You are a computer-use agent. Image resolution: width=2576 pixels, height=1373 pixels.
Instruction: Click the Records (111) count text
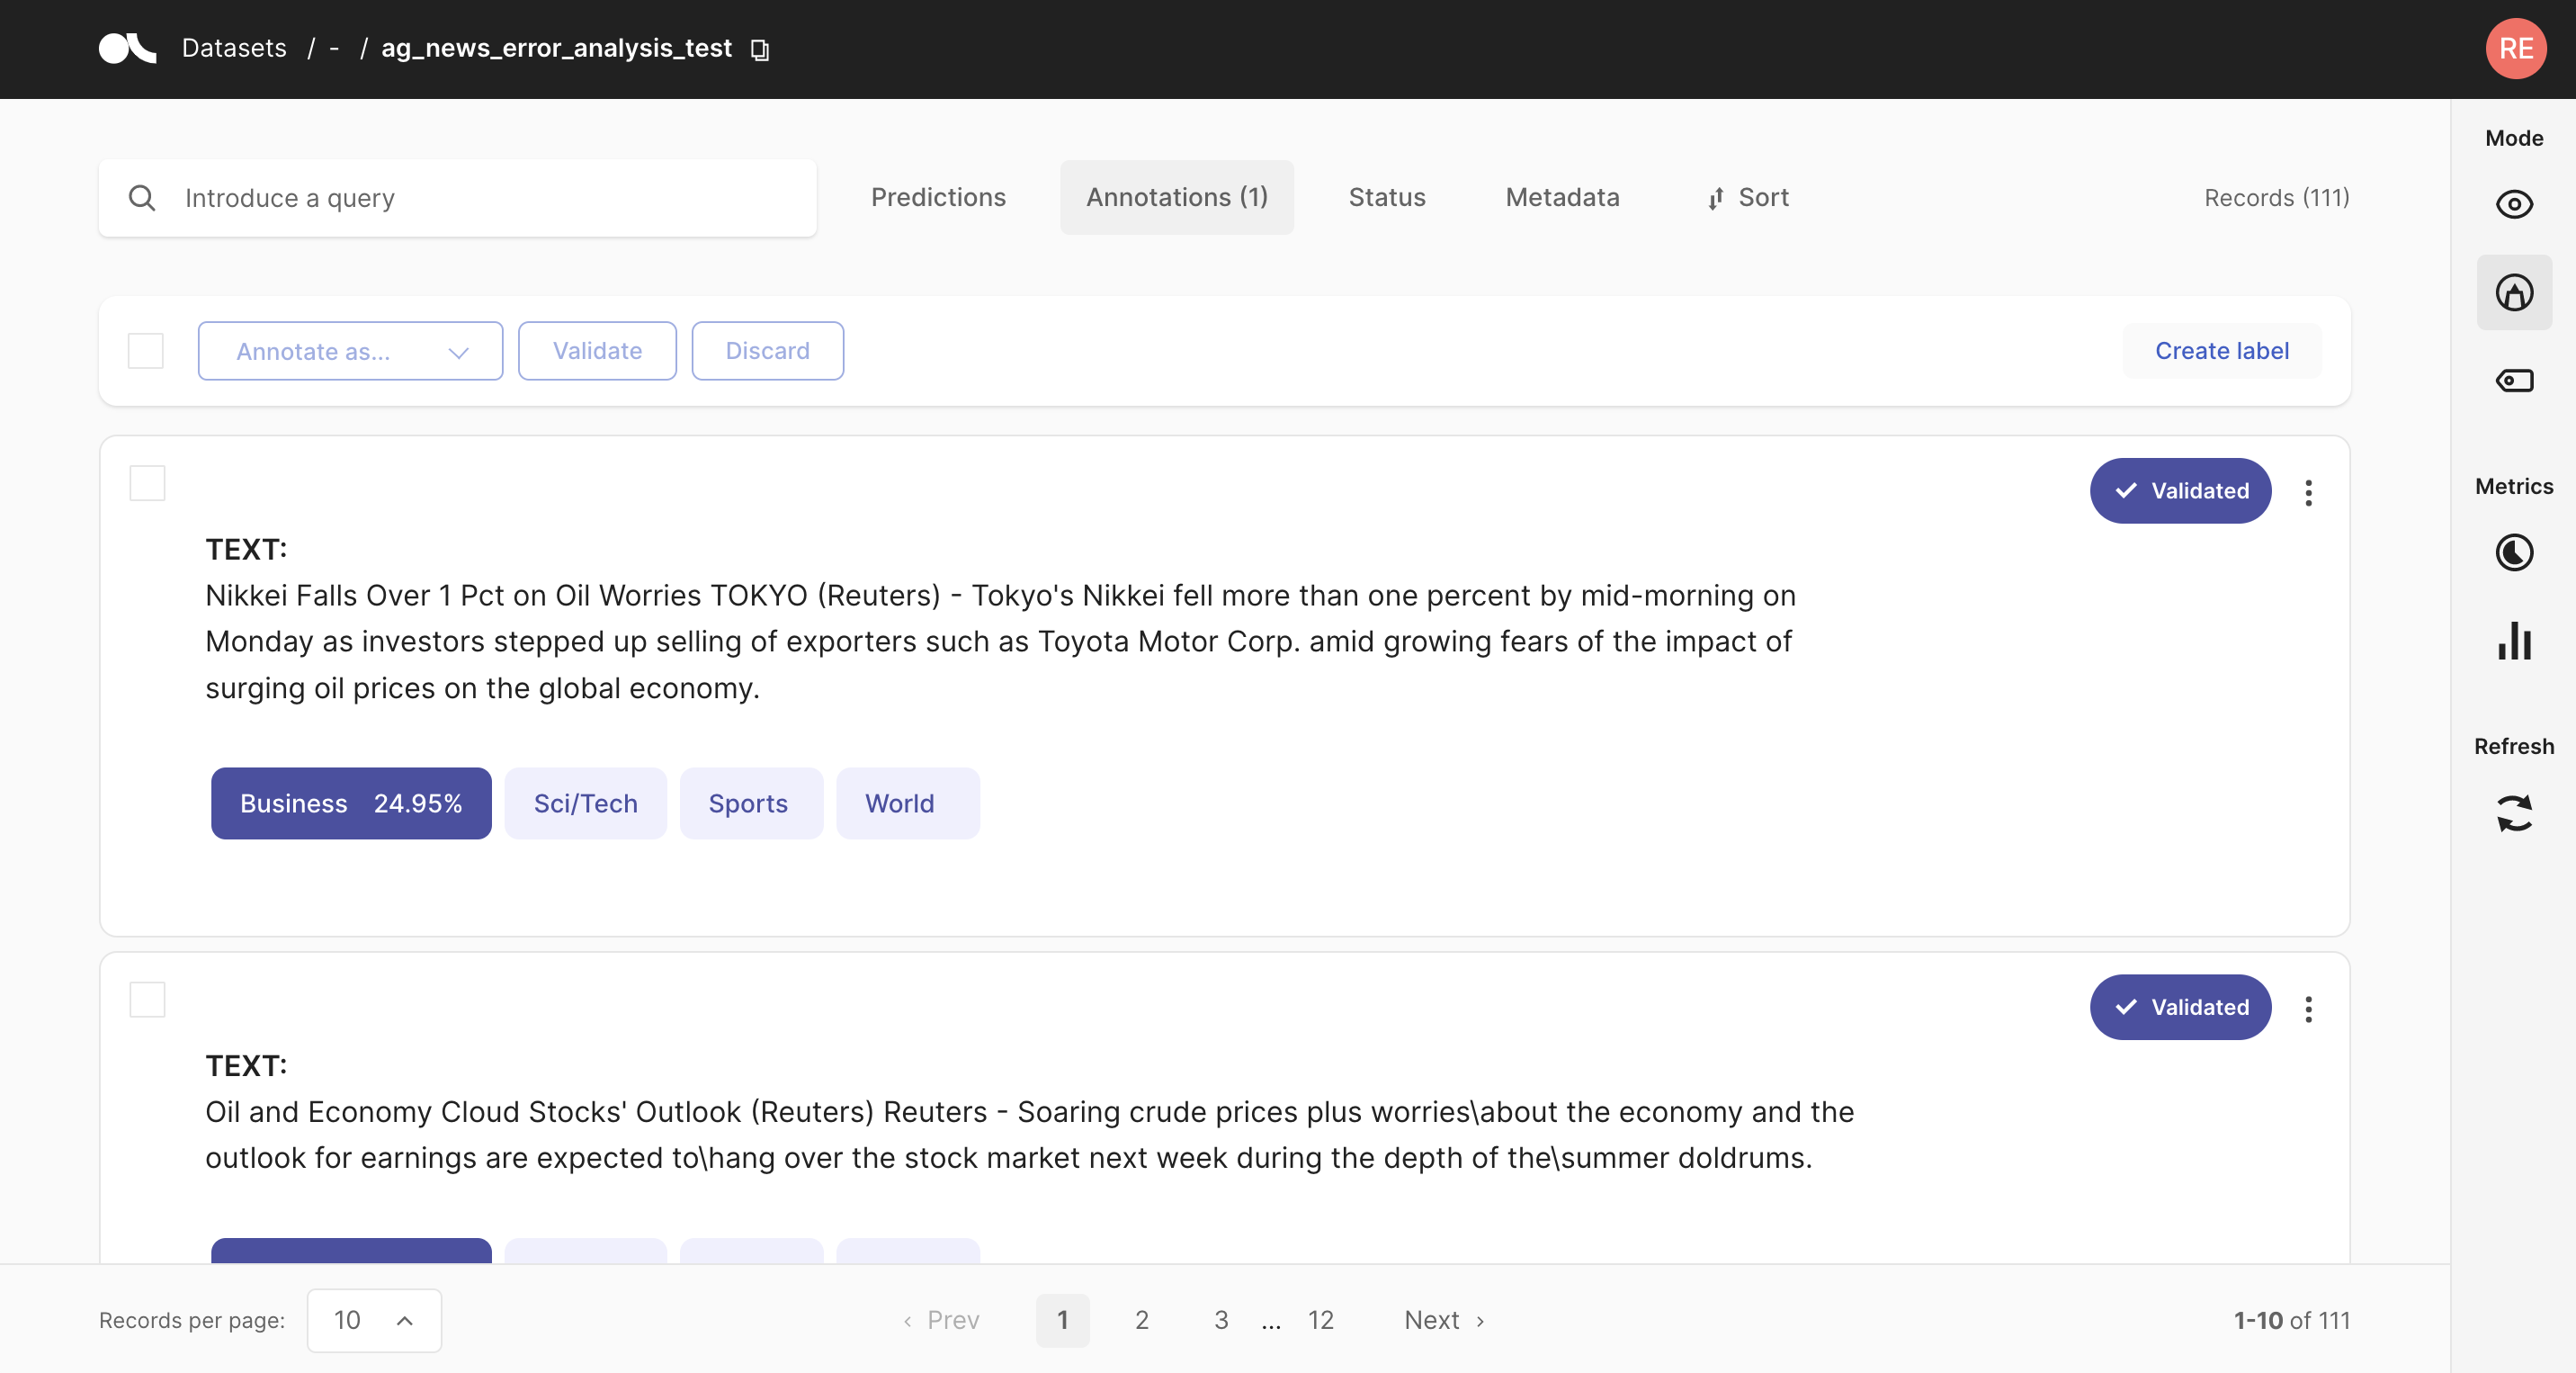pyautogui.click(x=2276, y=198)
